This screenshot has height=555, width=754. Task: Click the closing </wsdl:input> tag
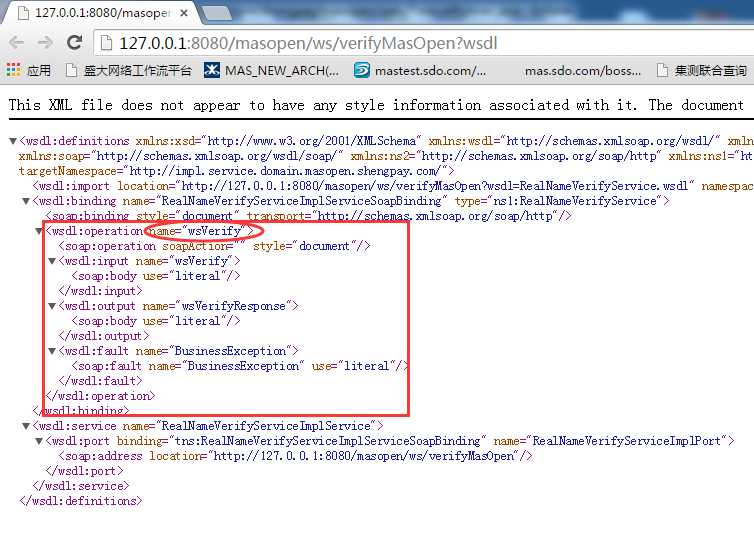pyautogui.click(x=100, y=291)
